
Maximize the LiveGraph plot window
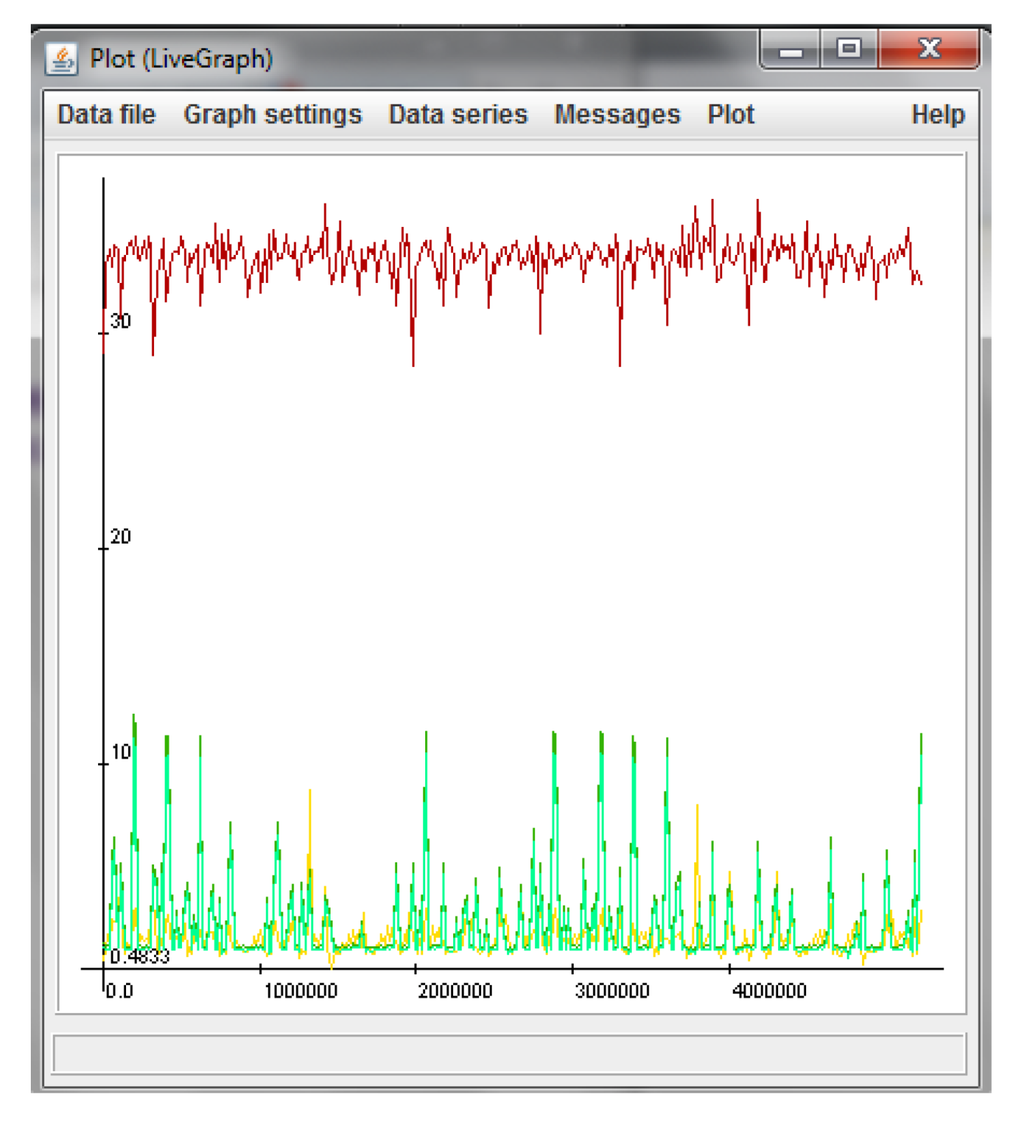click(x=849, y=49)
